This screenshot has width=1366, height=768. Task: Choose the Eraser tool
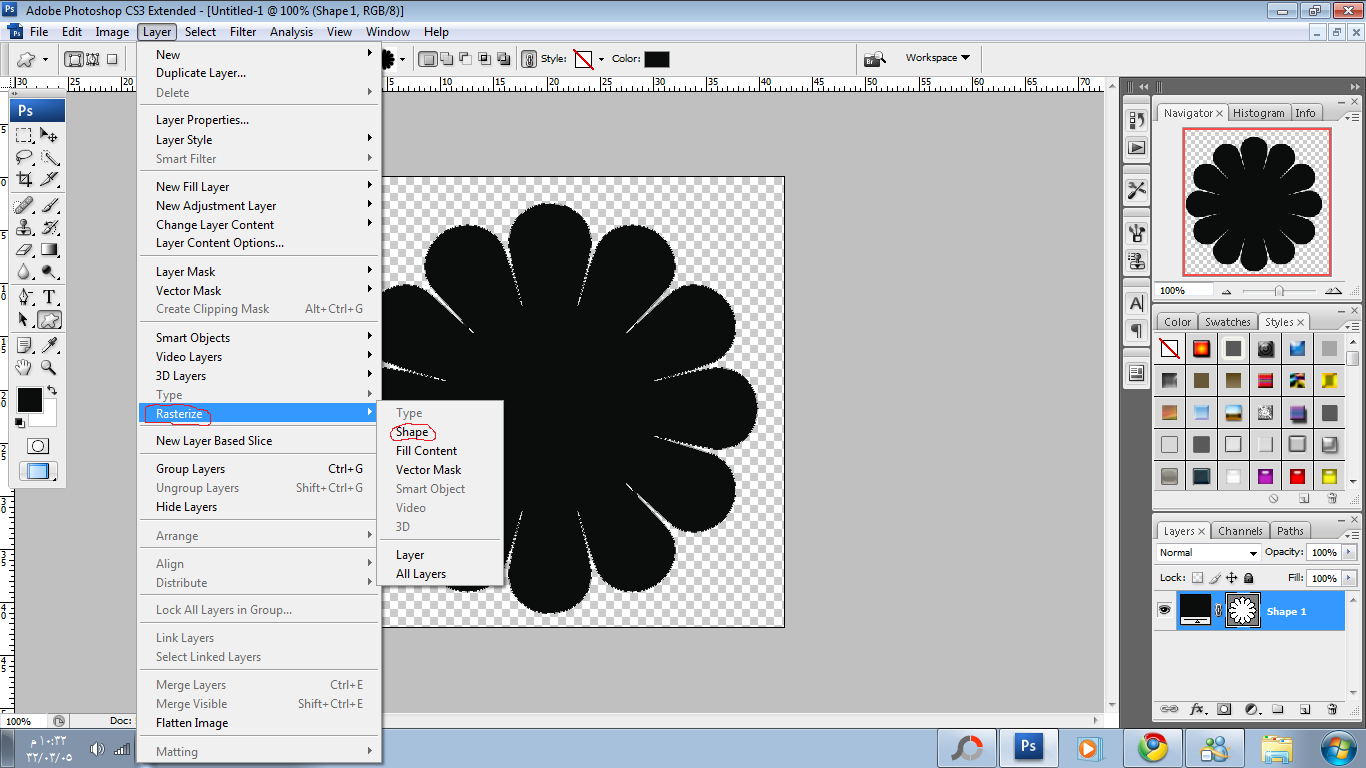coord(24,250)
